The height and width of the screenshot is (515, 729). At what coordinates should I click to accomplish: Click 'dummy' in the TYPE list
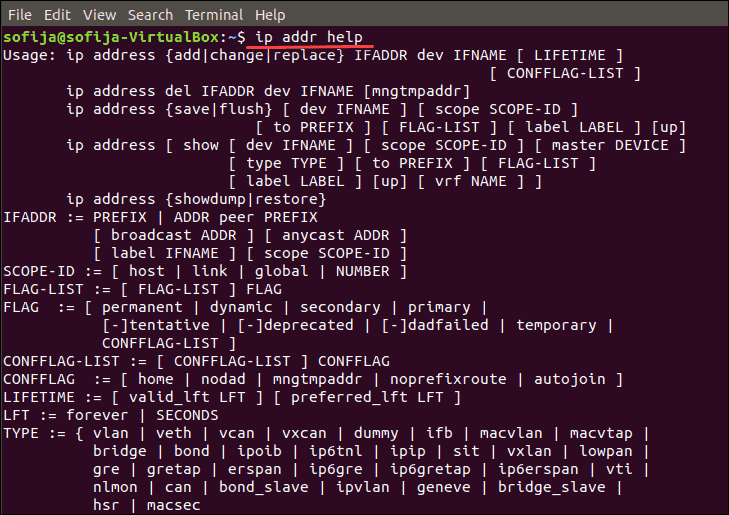376,434
